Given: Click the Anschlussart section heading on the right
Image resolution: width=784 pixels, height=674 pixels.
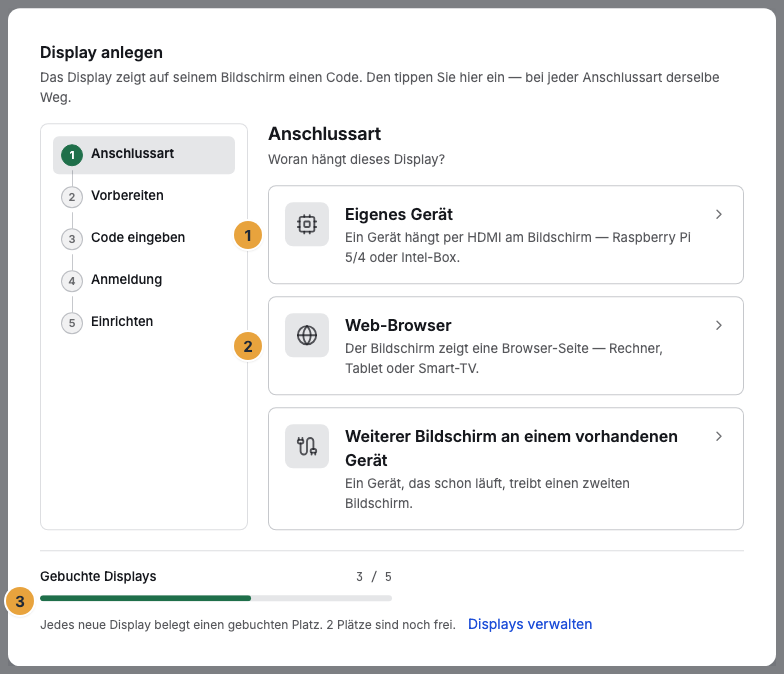Looking at the screenshot, I should (x=324, y=134).
